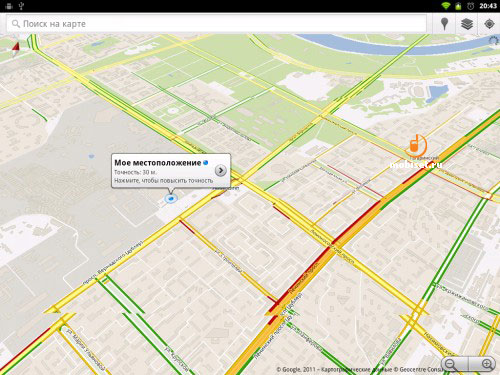Open the Wi-Fi status icon in status bar
500x375 pixels.
coord(446,6)
